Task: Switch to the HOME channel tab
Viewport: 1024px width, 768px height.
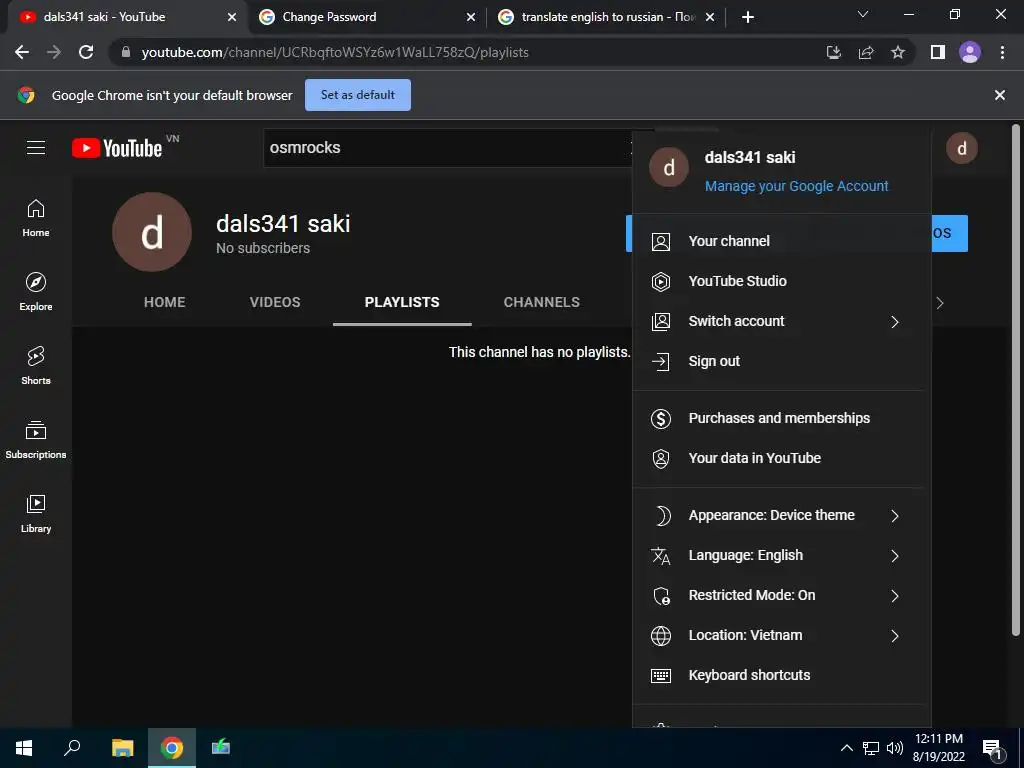Action: pyautogui.click(x=165, y=302)
